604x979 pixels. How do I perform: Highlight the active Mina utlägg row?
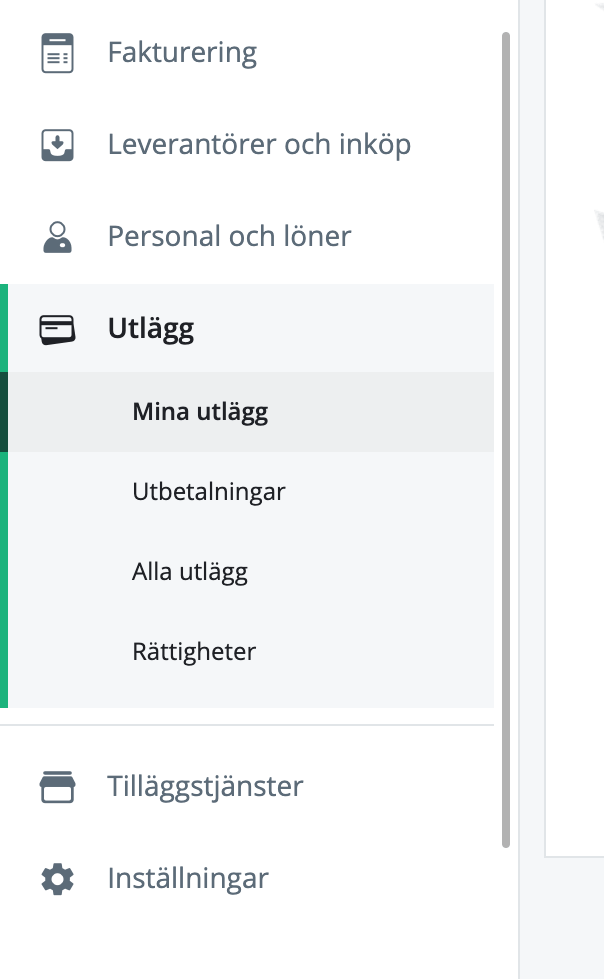[250, 412]
